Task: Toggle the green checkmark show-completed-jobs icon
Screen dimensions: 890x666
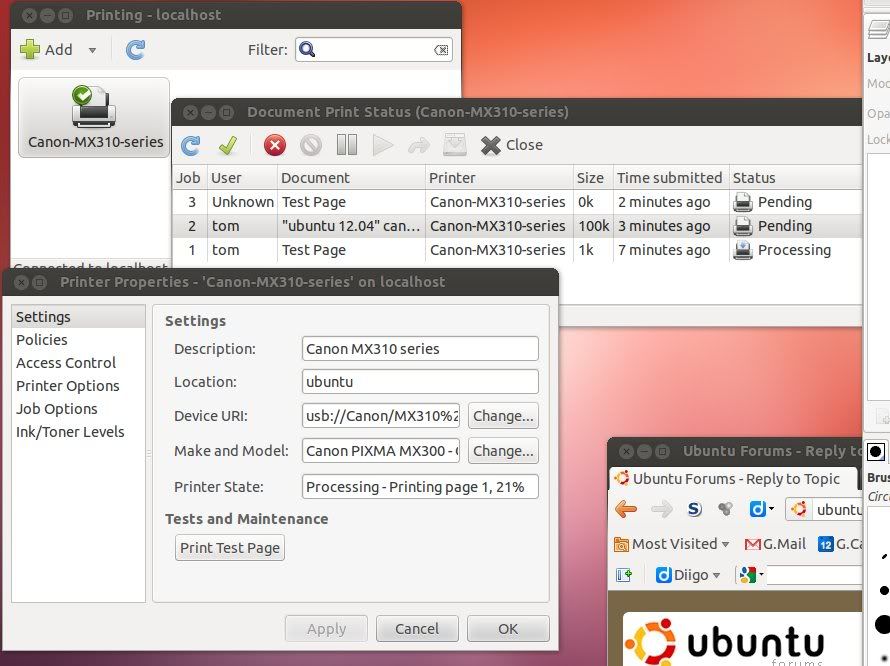Action: [x=228, y=145]
